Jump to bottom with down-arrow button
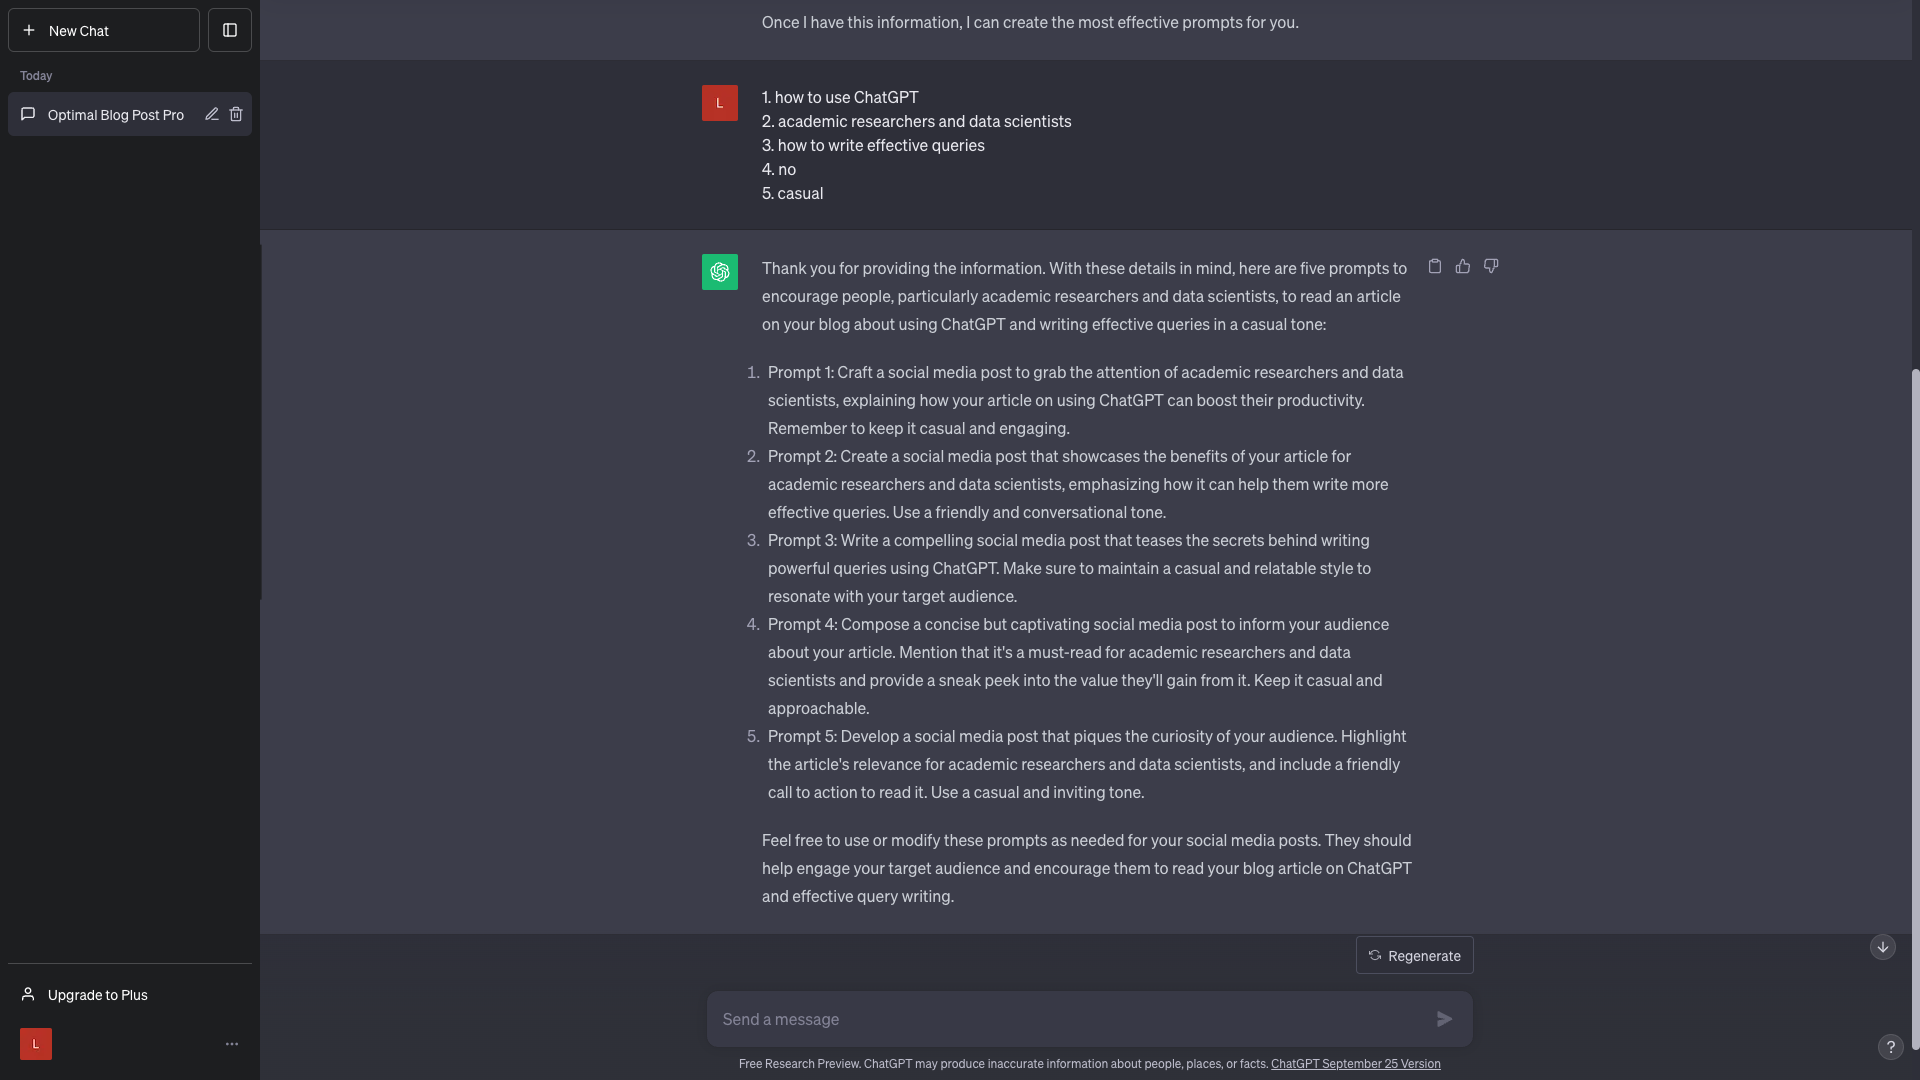This screenshot has height=1080, width=1920. pyautogui.click(x=1883, y=947)
